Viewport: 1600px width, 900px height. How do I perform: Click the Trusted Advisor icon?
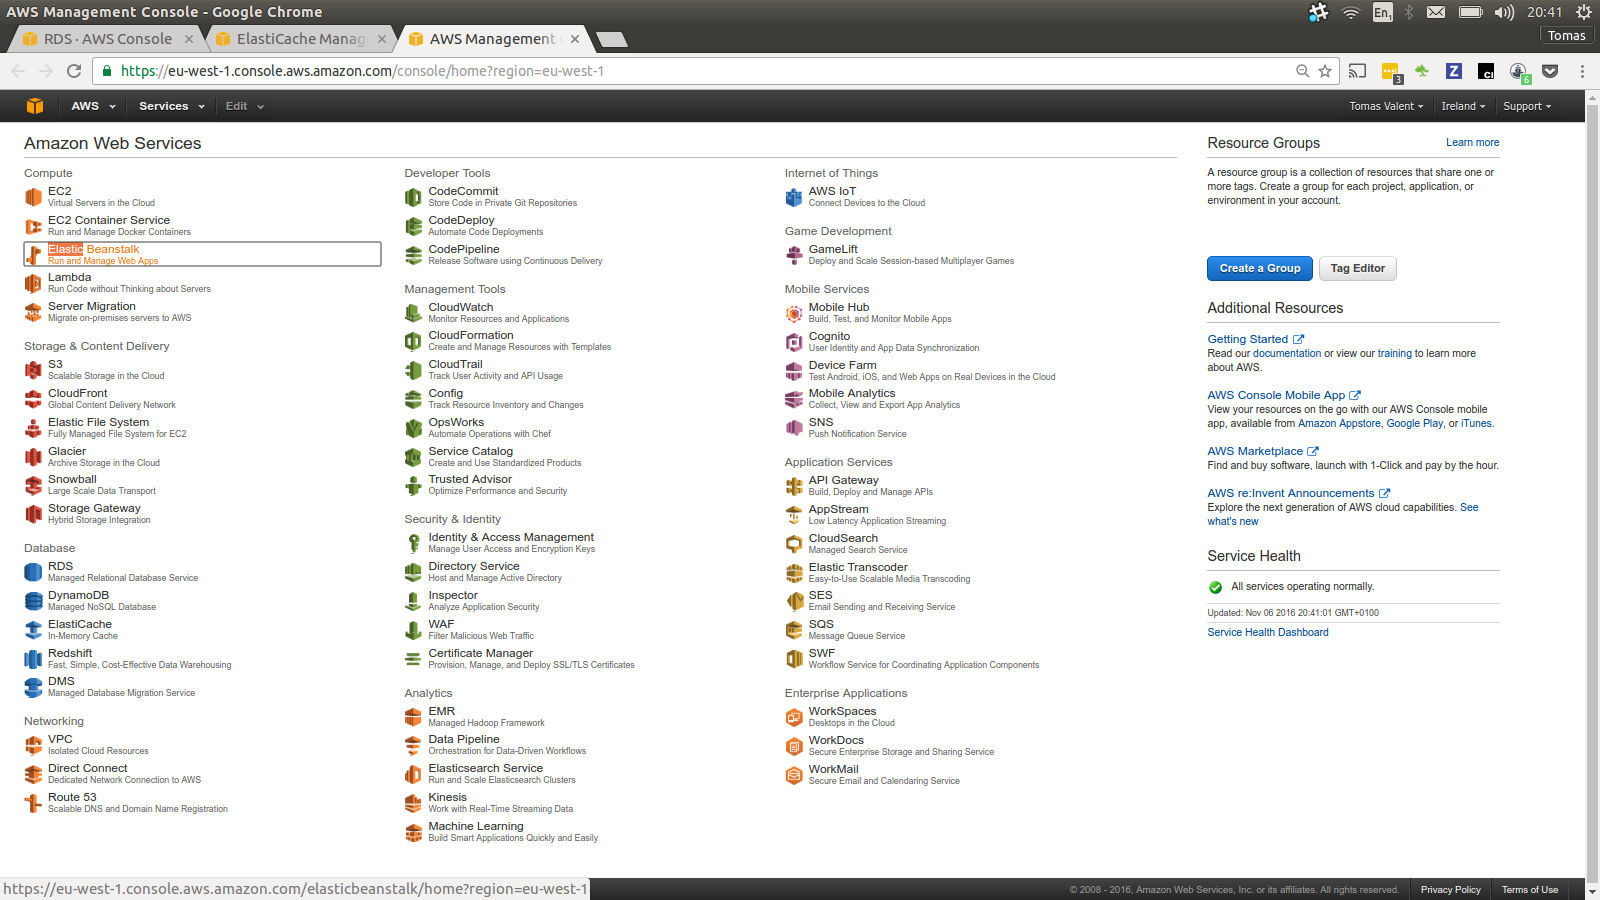[x=413, y=485]
